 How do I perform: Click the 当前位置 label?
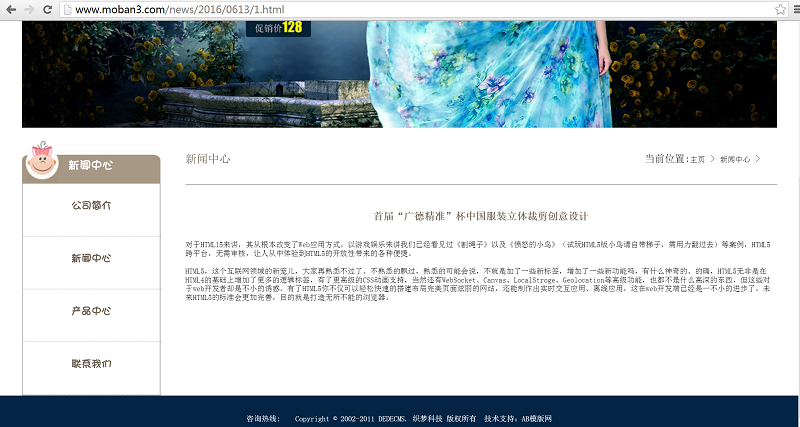(667, 159)
